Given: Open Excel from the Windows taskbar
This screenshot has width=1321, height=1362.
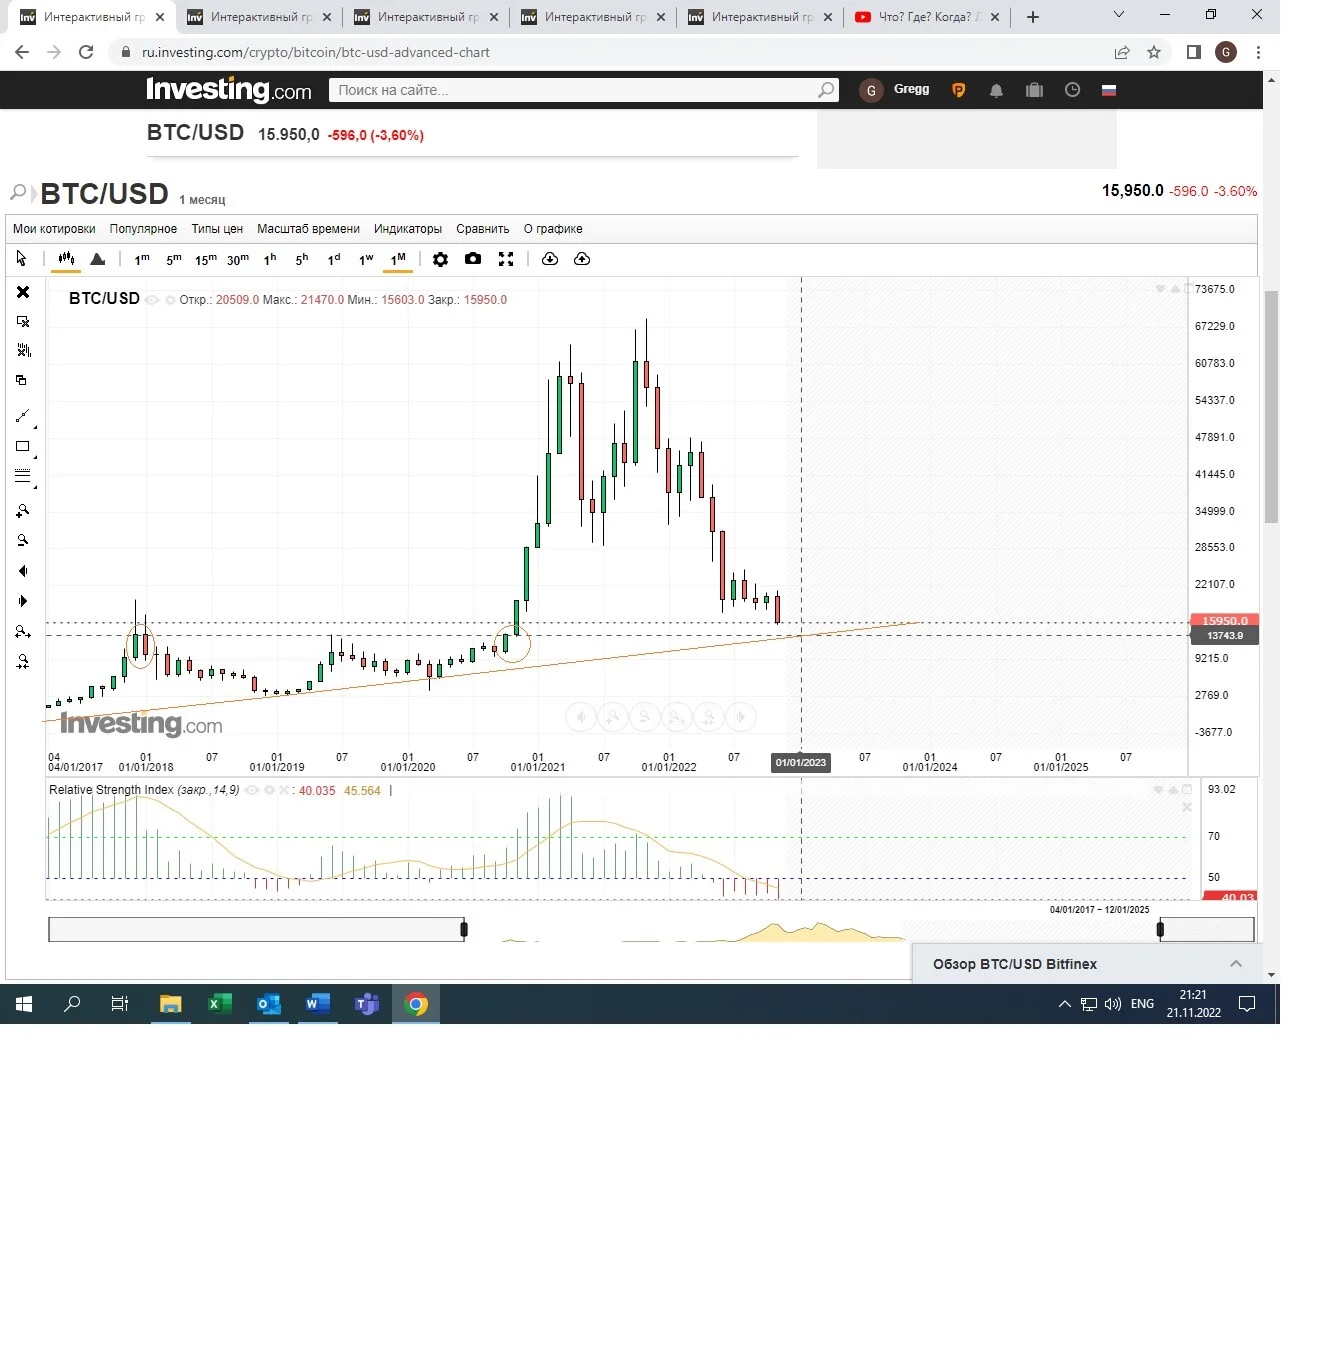Looking at the screenshot, I should [219, 1004].
